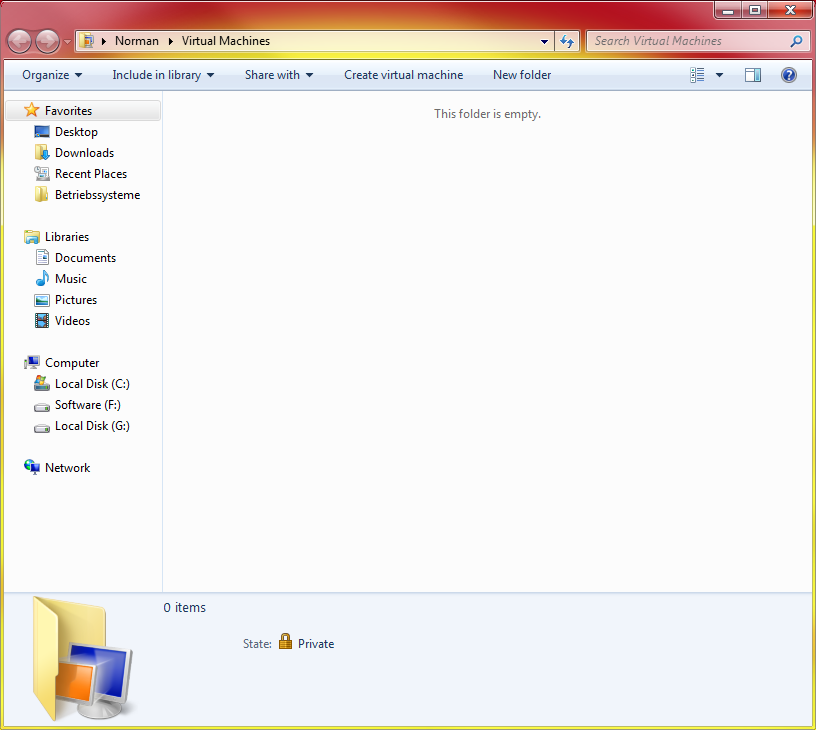
Task: Click the Forward navigation arrow button
Action: 46,41
